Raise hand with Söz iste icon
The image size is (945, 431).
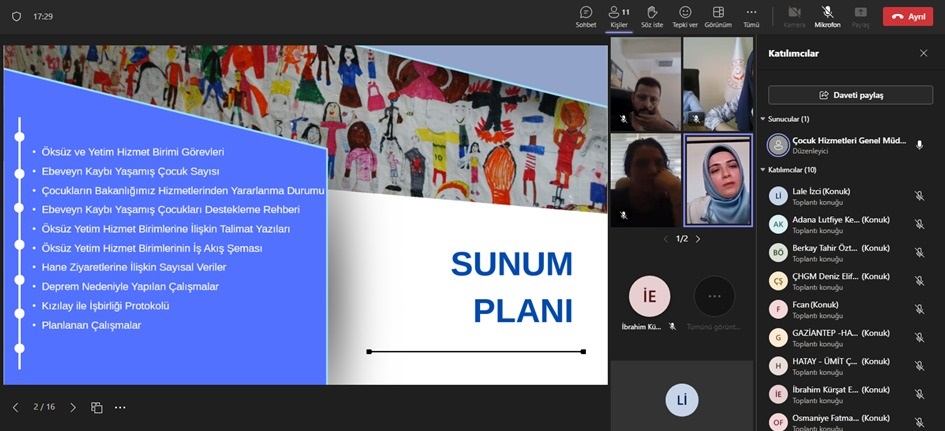tap(651, 13)
